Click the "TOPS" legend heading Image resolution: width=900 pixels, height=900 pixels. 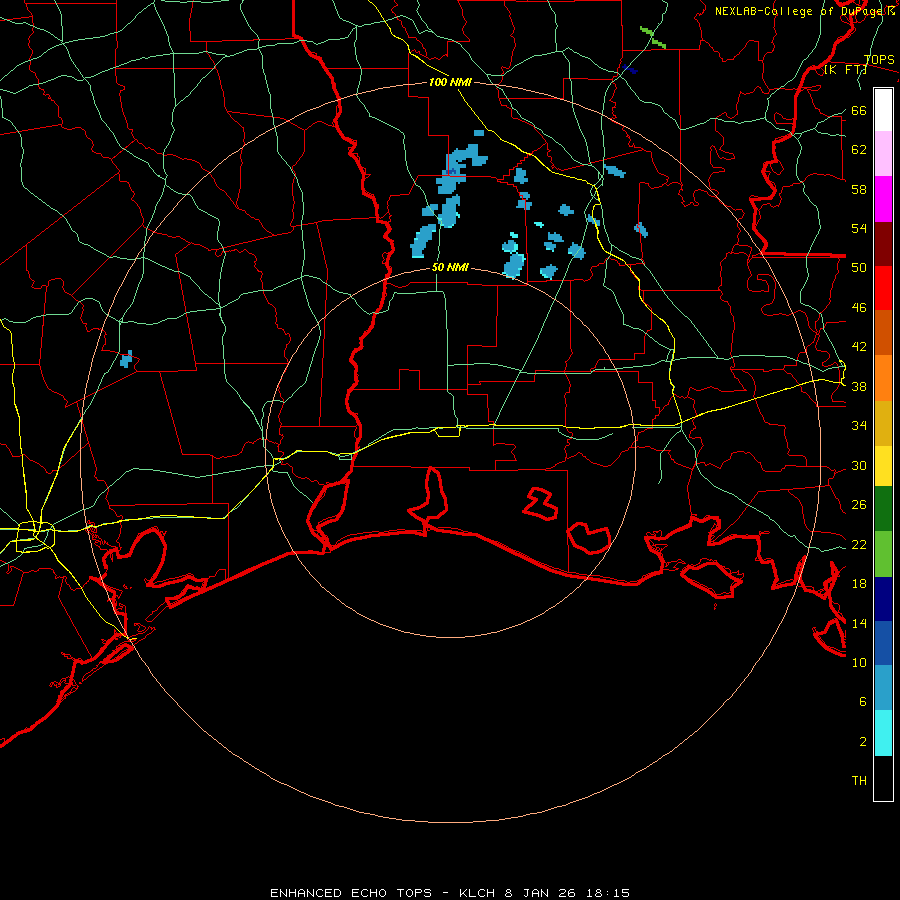[x=879, y=59]
